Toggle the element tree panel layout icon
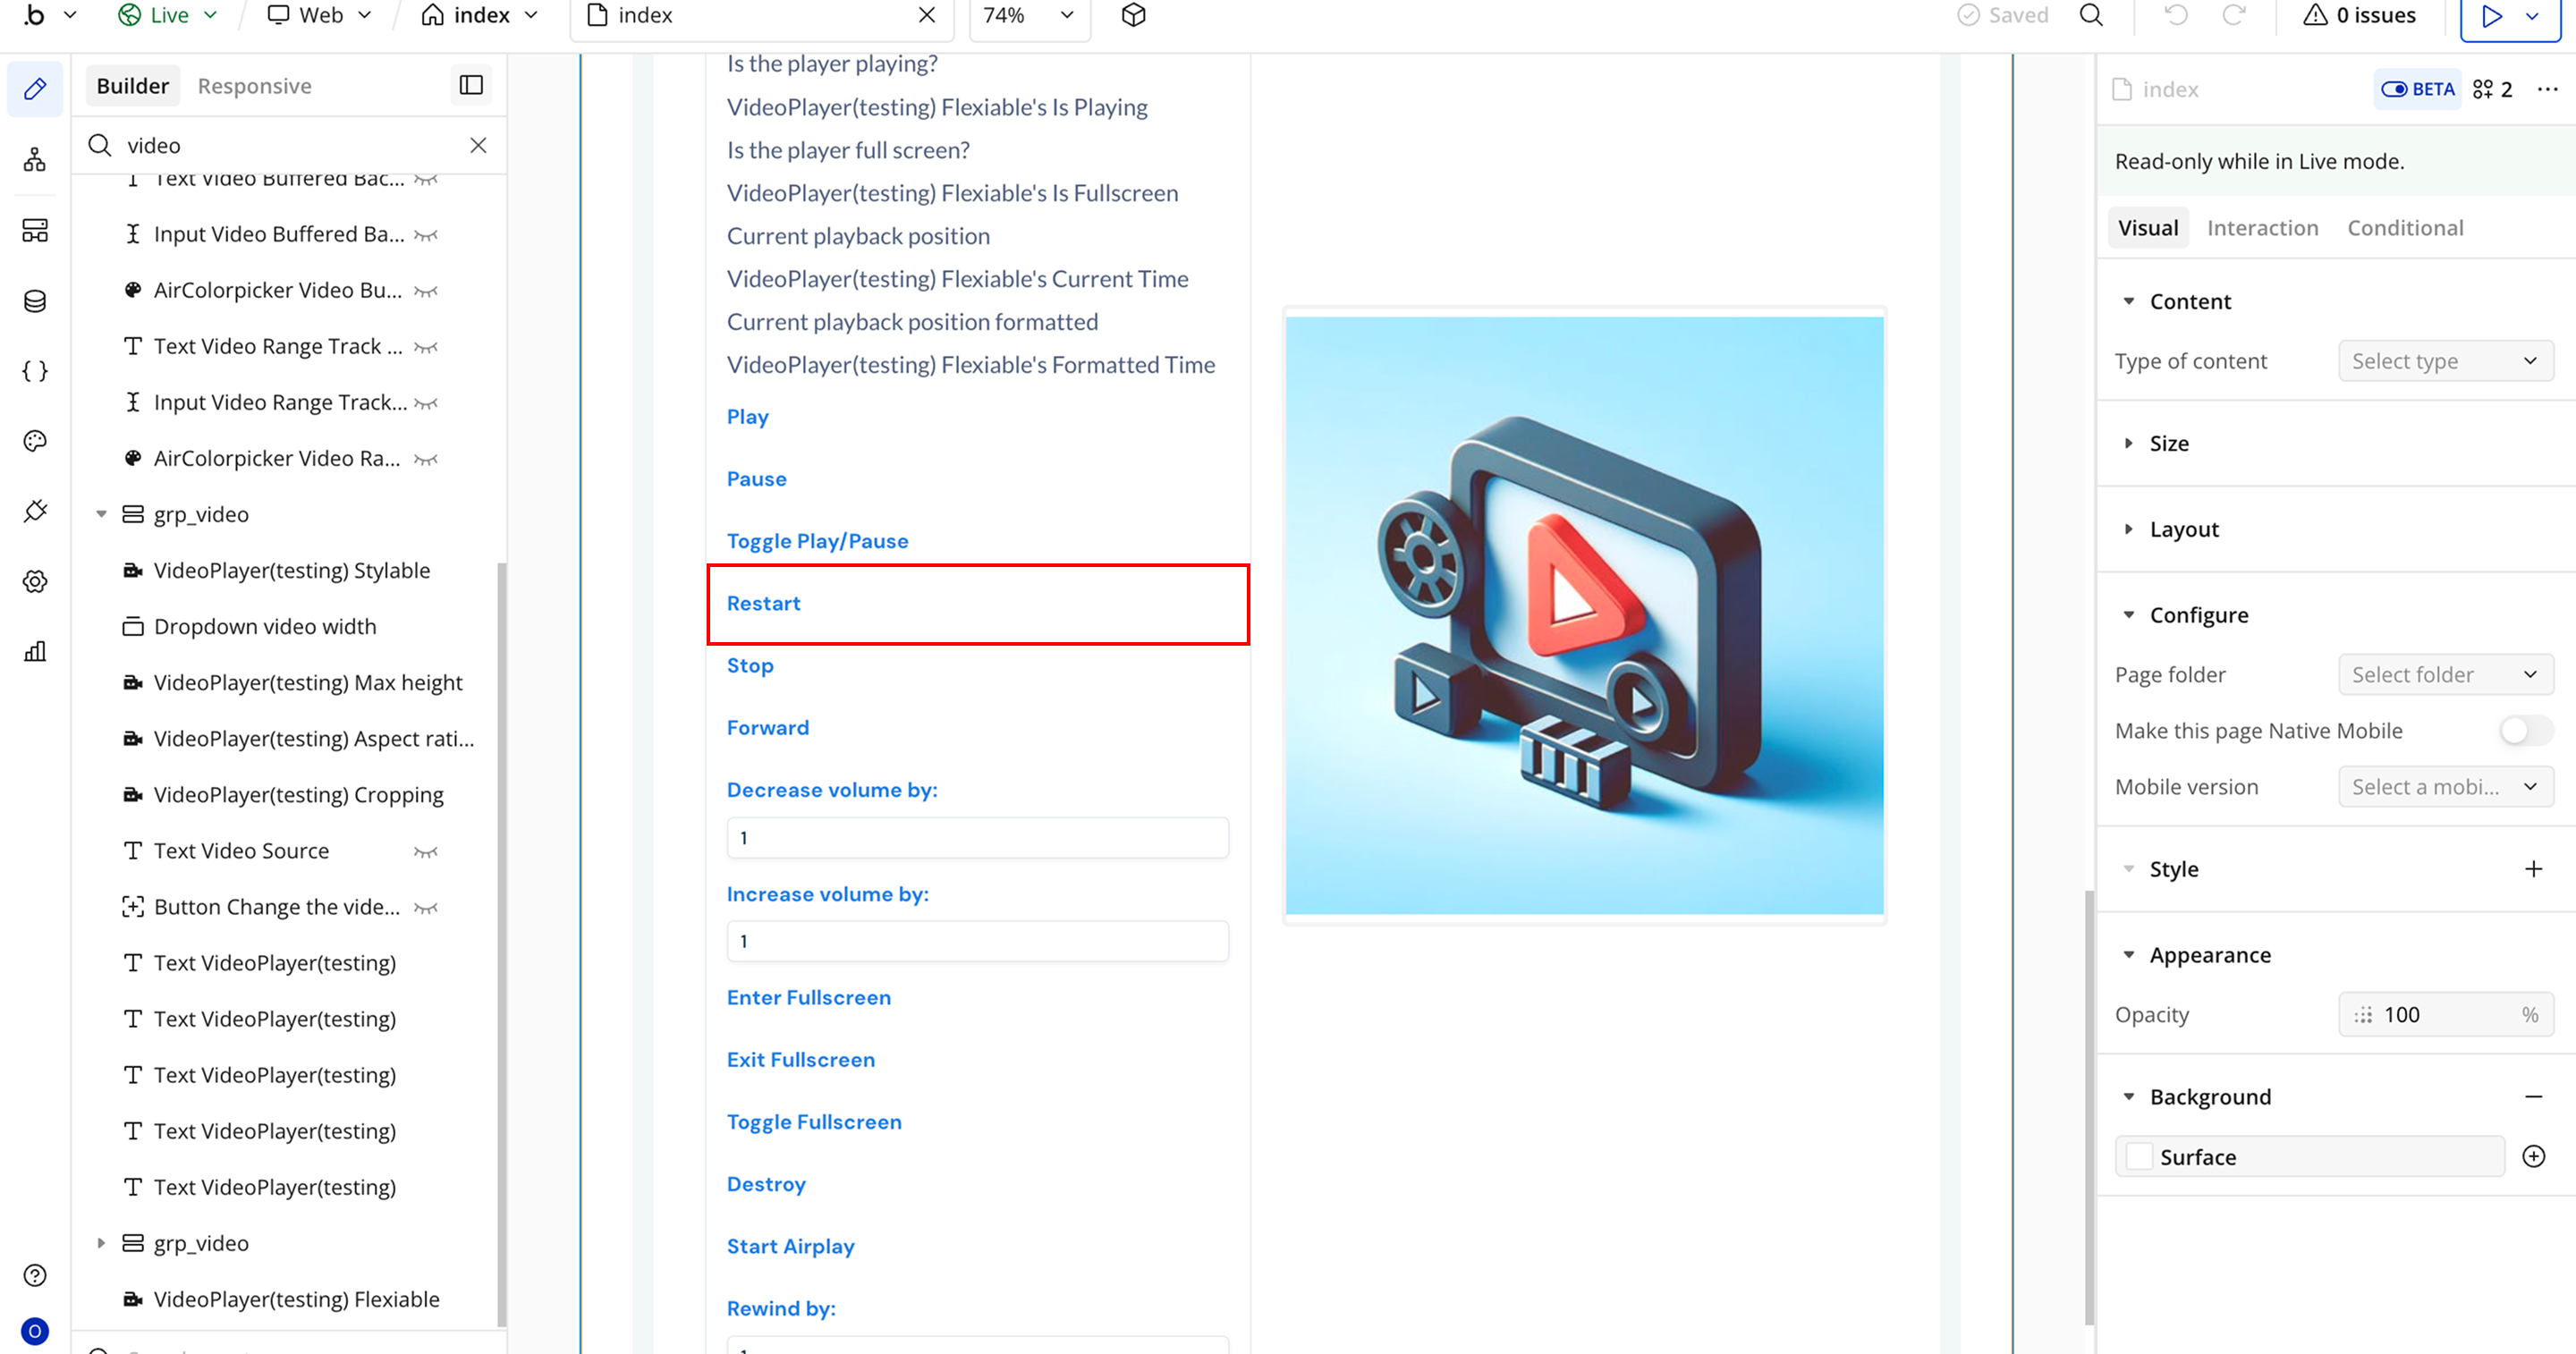The image size is (2576, 1354). pos(471,86)
